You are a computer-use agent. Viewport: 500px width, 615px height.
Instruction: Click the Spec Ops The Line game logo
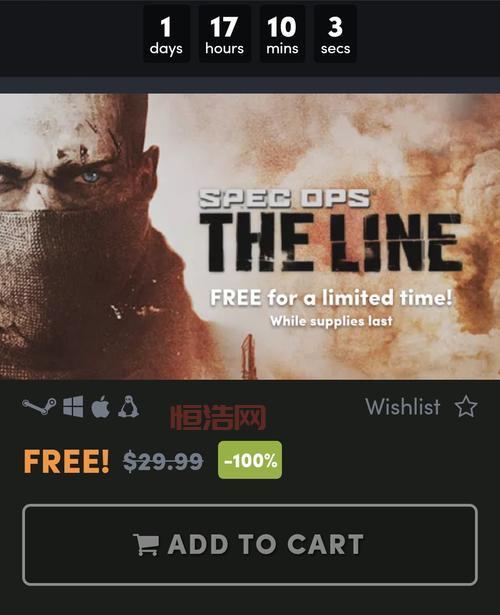pos(330,231)
